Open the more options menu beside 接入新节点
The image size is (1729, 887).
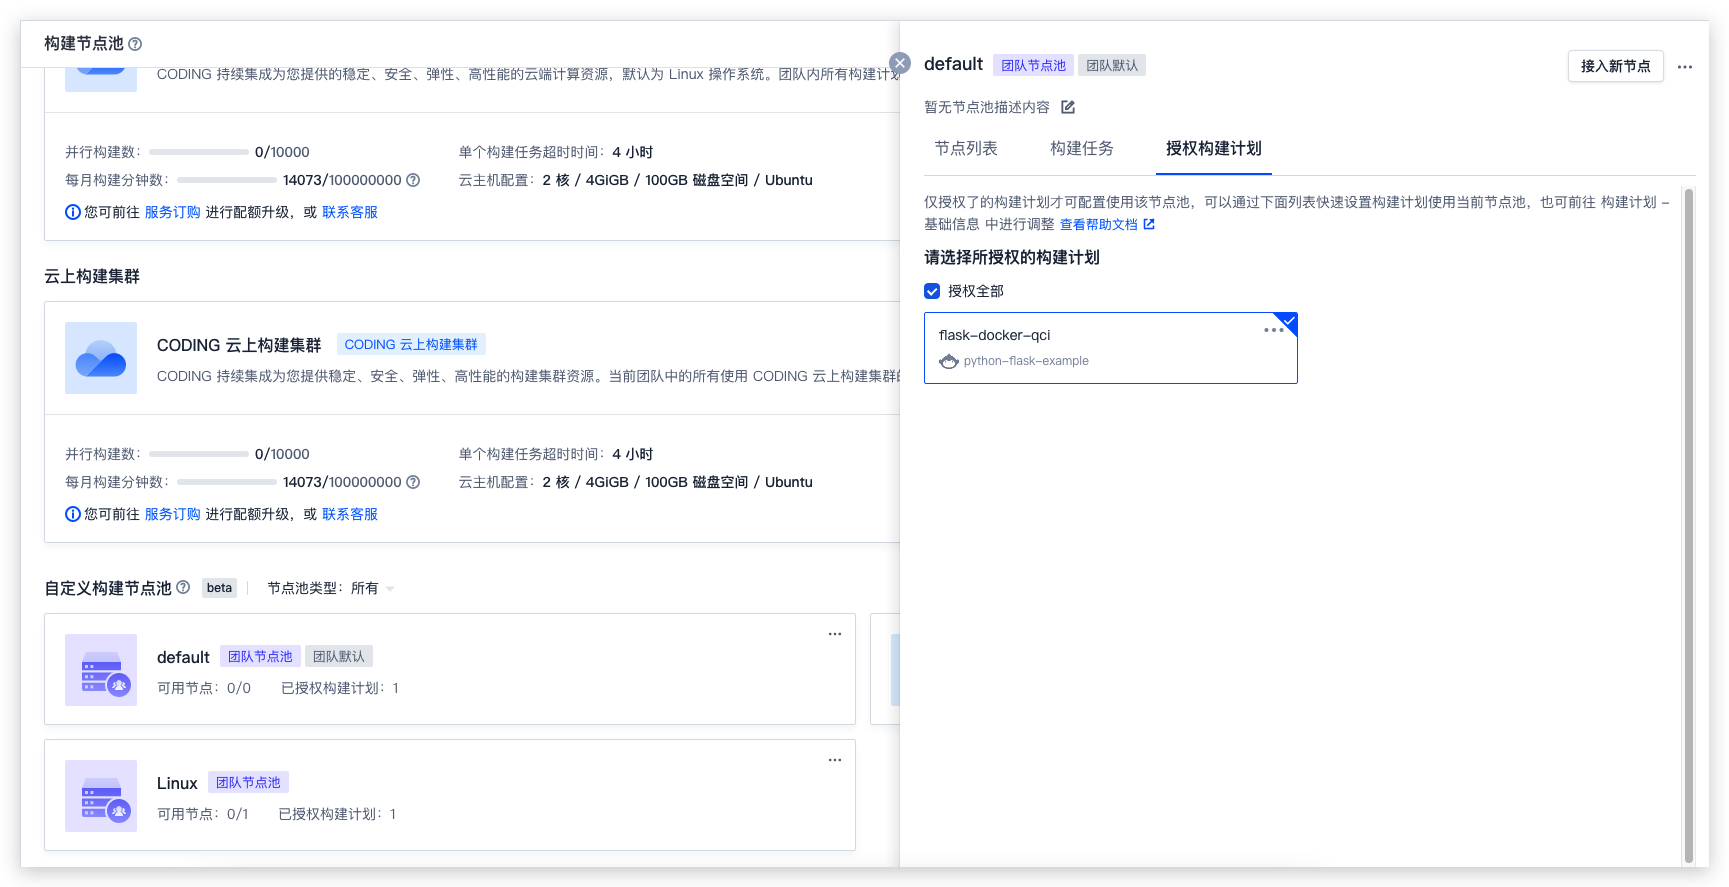1685,67
